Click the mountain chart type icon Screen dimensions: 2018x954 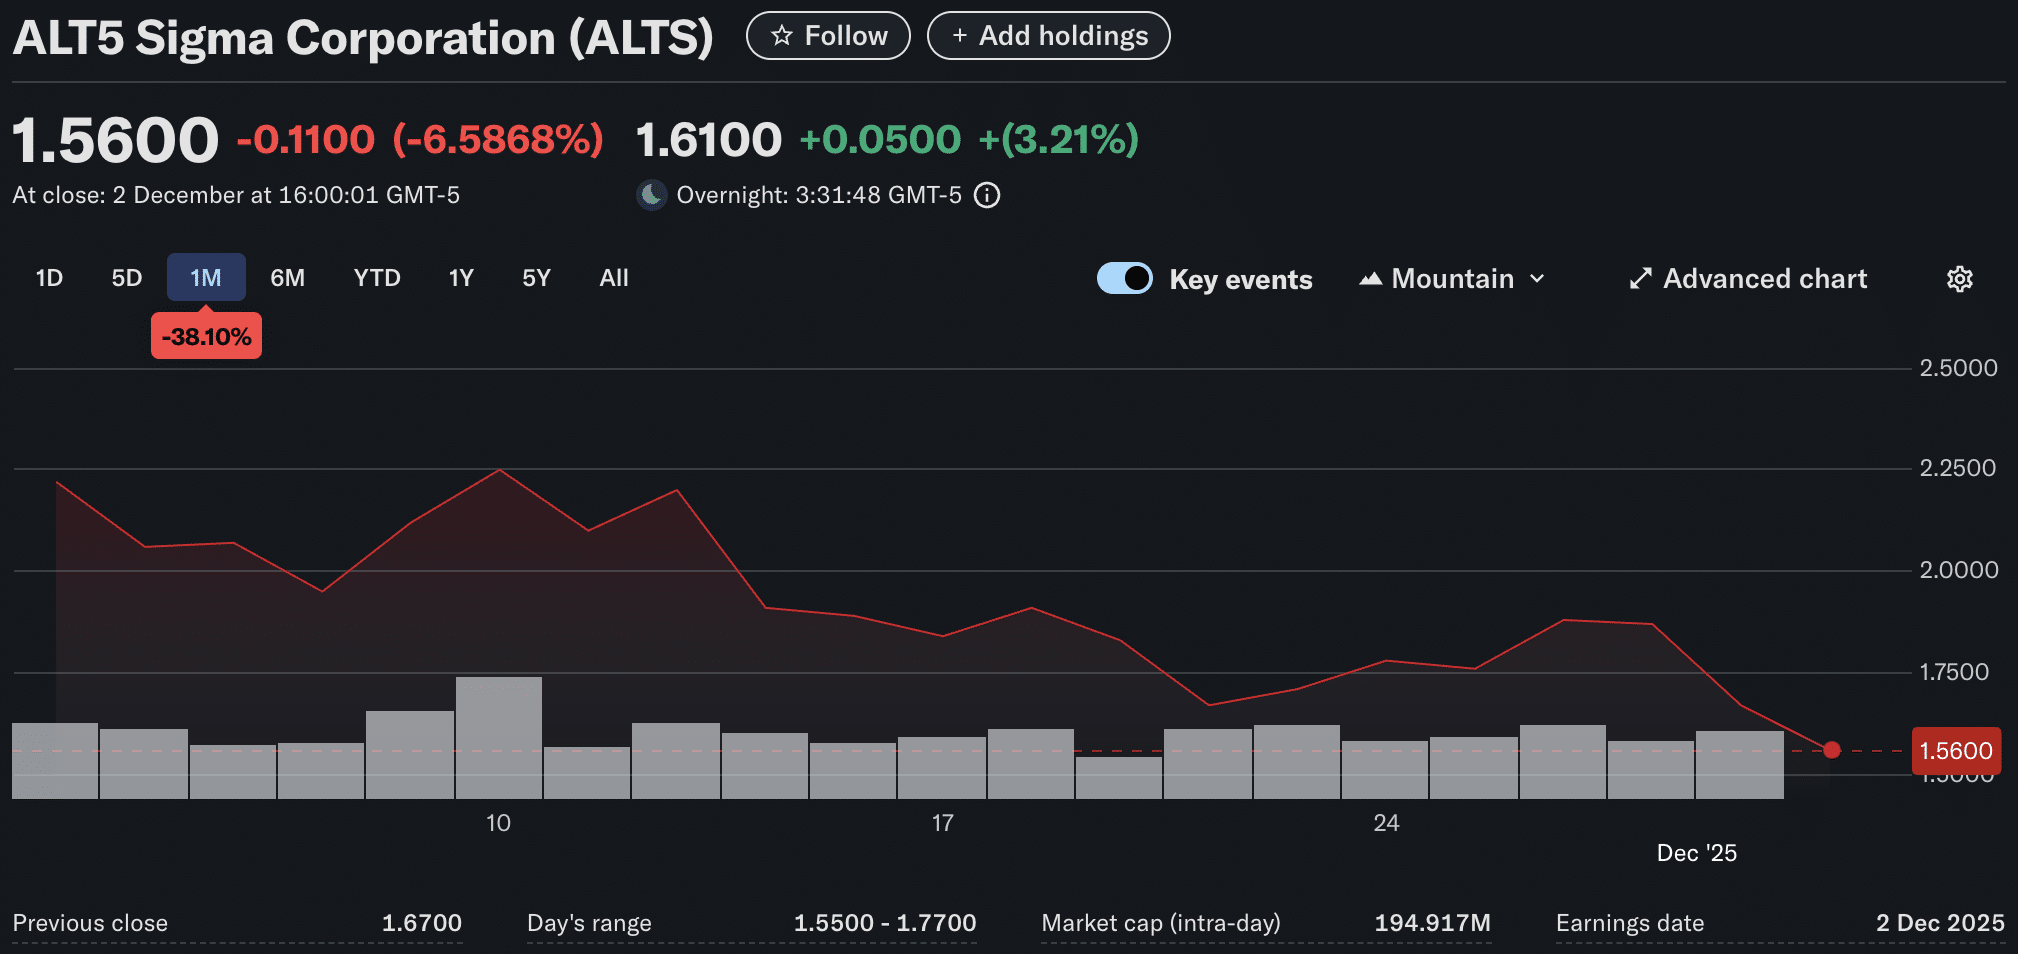(1372, 278)
